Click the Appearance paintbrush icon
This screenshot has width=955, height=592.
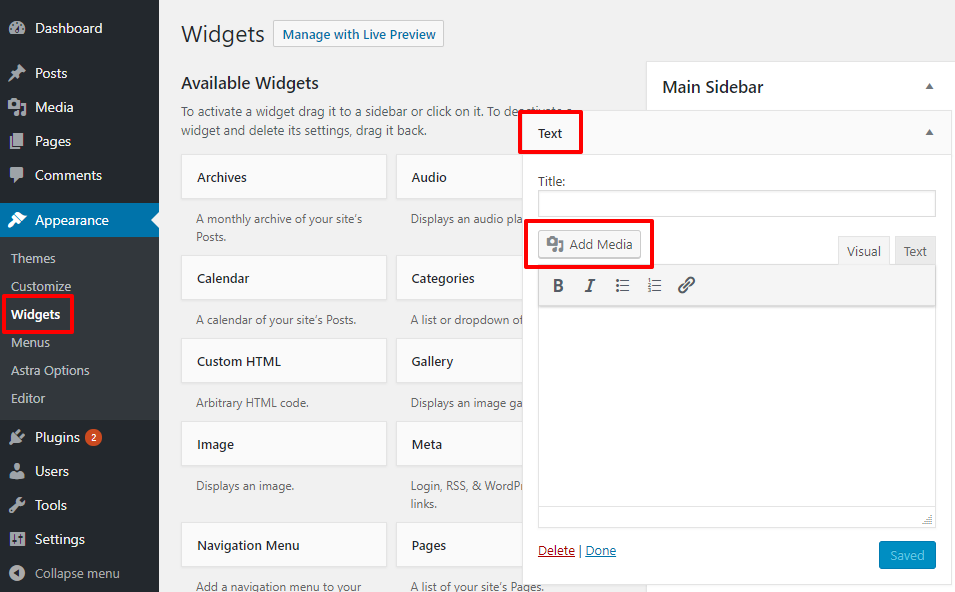click(x=17, y=220)
